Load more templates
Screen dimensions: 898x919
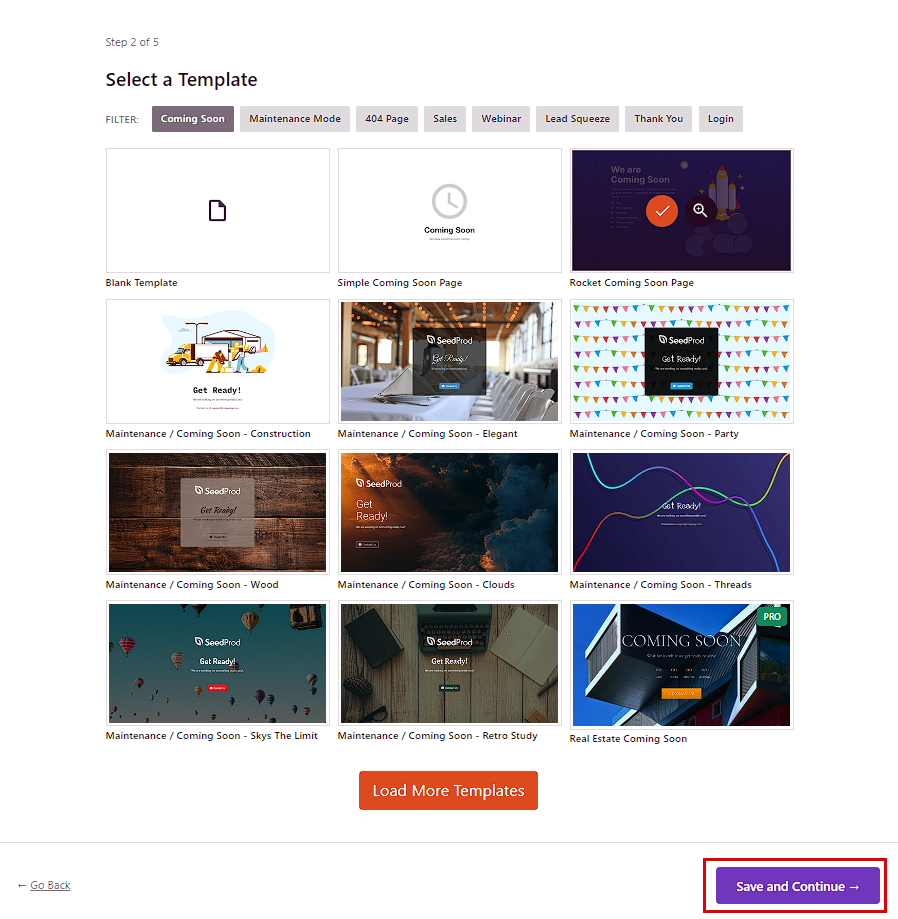[448, 791]
